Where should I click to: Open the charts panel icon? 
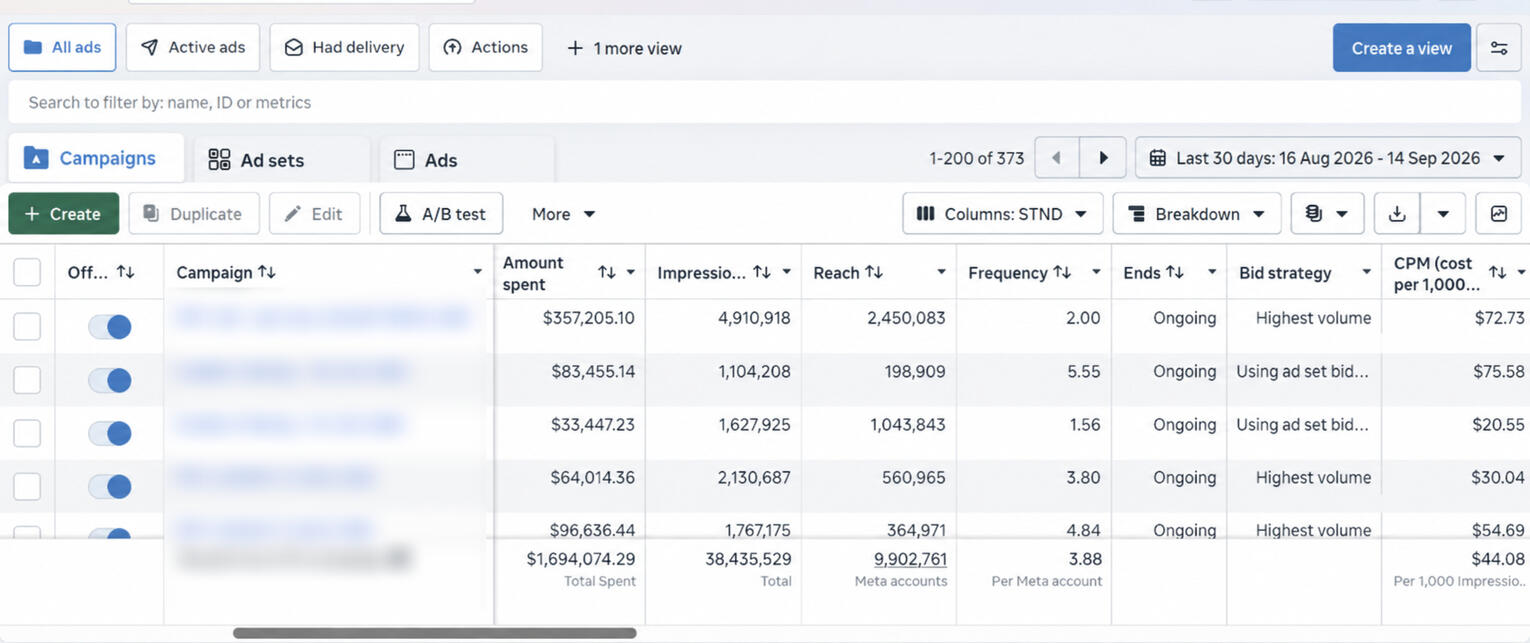[1498, 214]
